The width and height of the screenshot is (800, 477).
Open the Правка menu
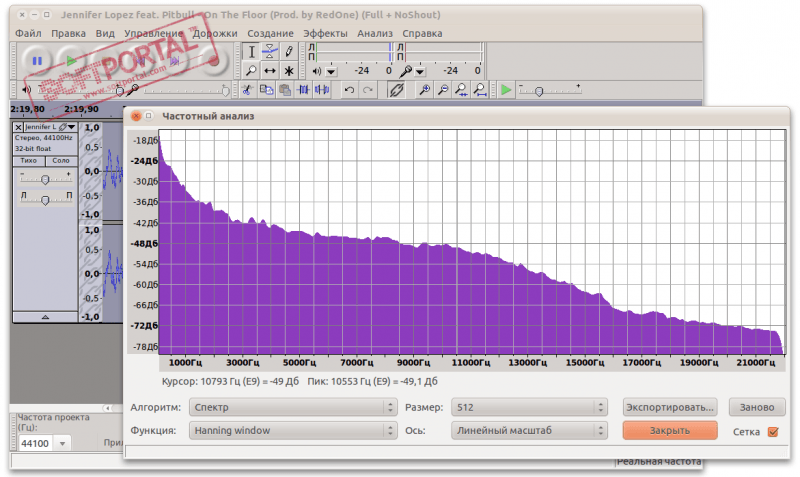[x=68, y=33]
